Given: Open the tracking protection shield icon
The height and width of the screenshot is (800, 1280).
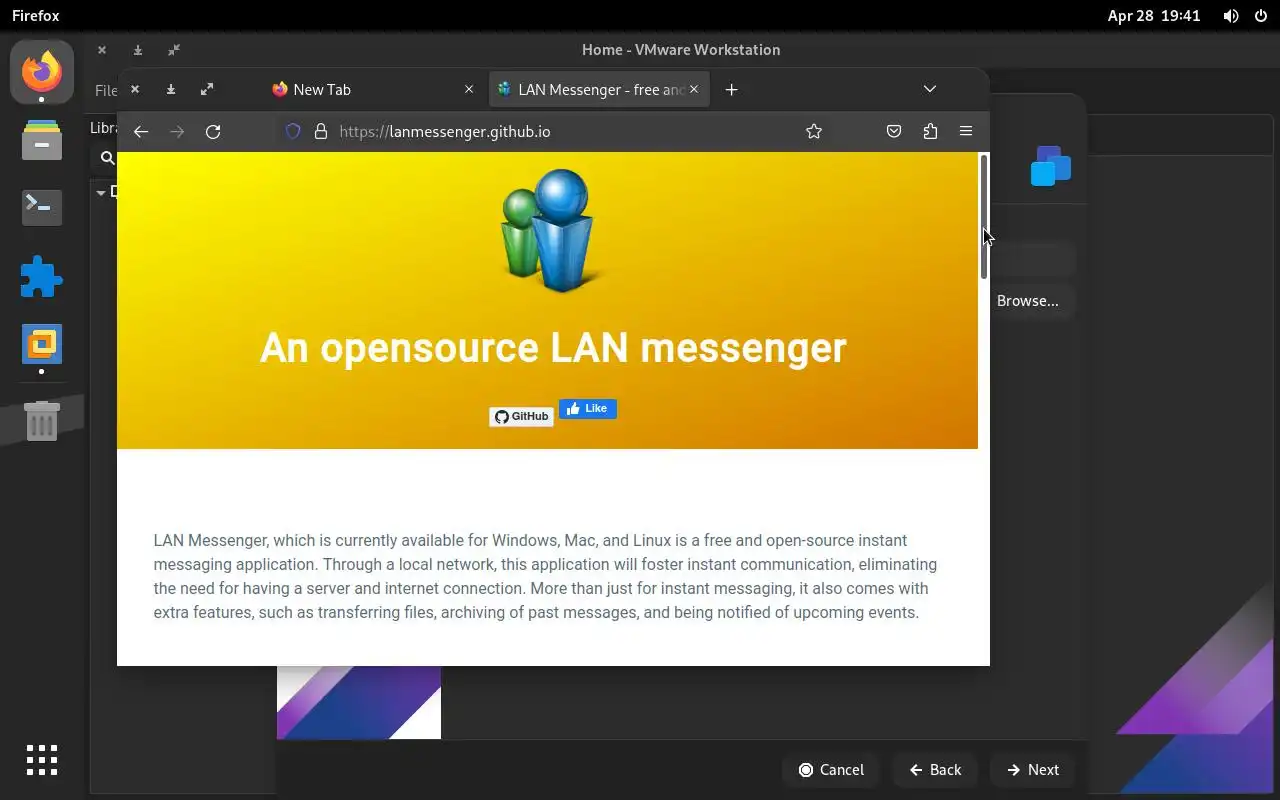Looking at the screenshot, I should (293, 131).
